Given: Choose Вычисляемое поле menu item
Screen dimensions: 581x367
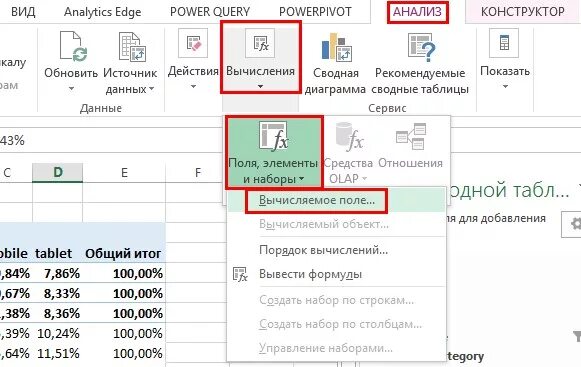Looking at the screenshot, I should pyautogui.click(x=336, y=200).
